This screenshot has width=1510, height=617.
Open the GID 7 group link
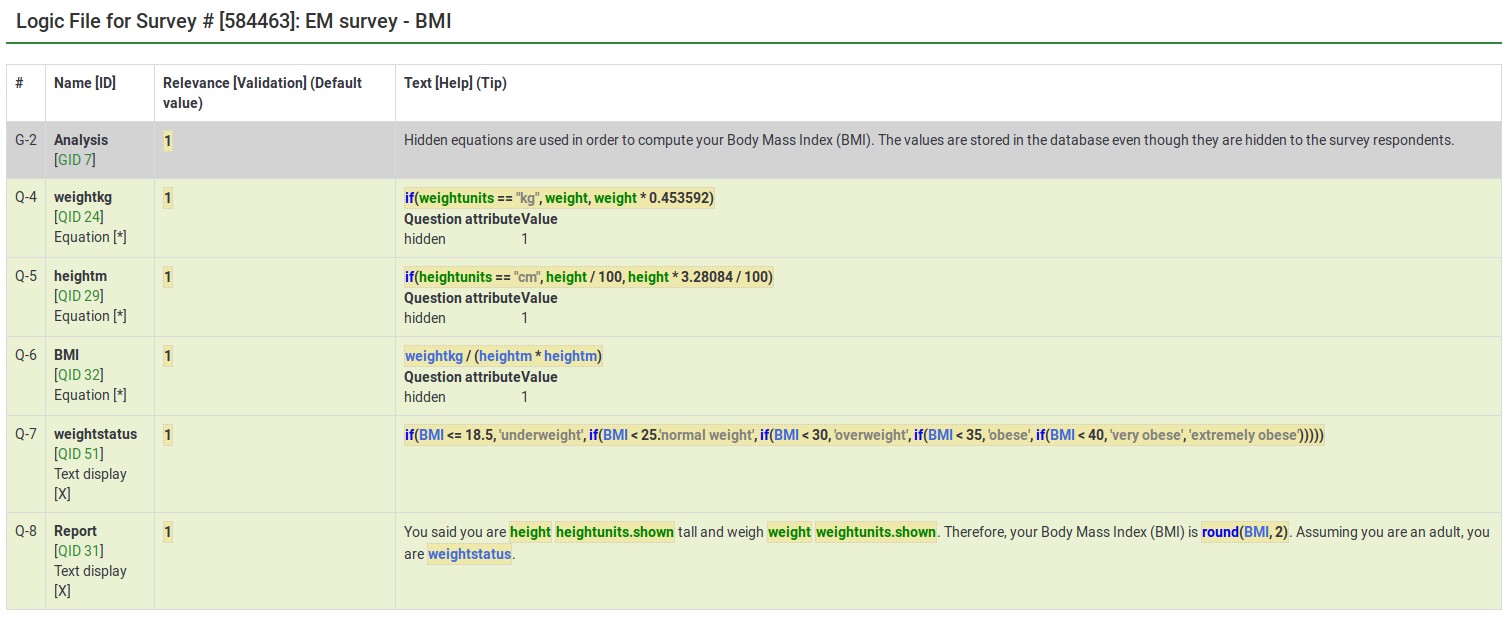77,160
